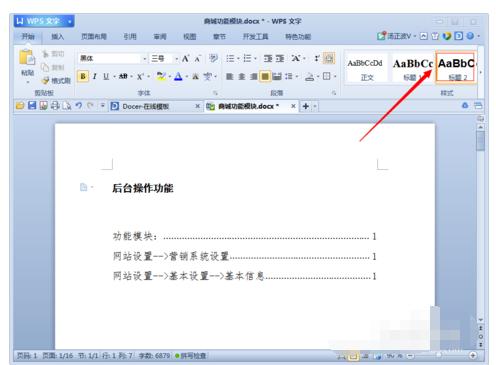Screen dimensions: 496x365
Task: Switch to the 插入 ribbon tab
Action: (x=57, y=36)
